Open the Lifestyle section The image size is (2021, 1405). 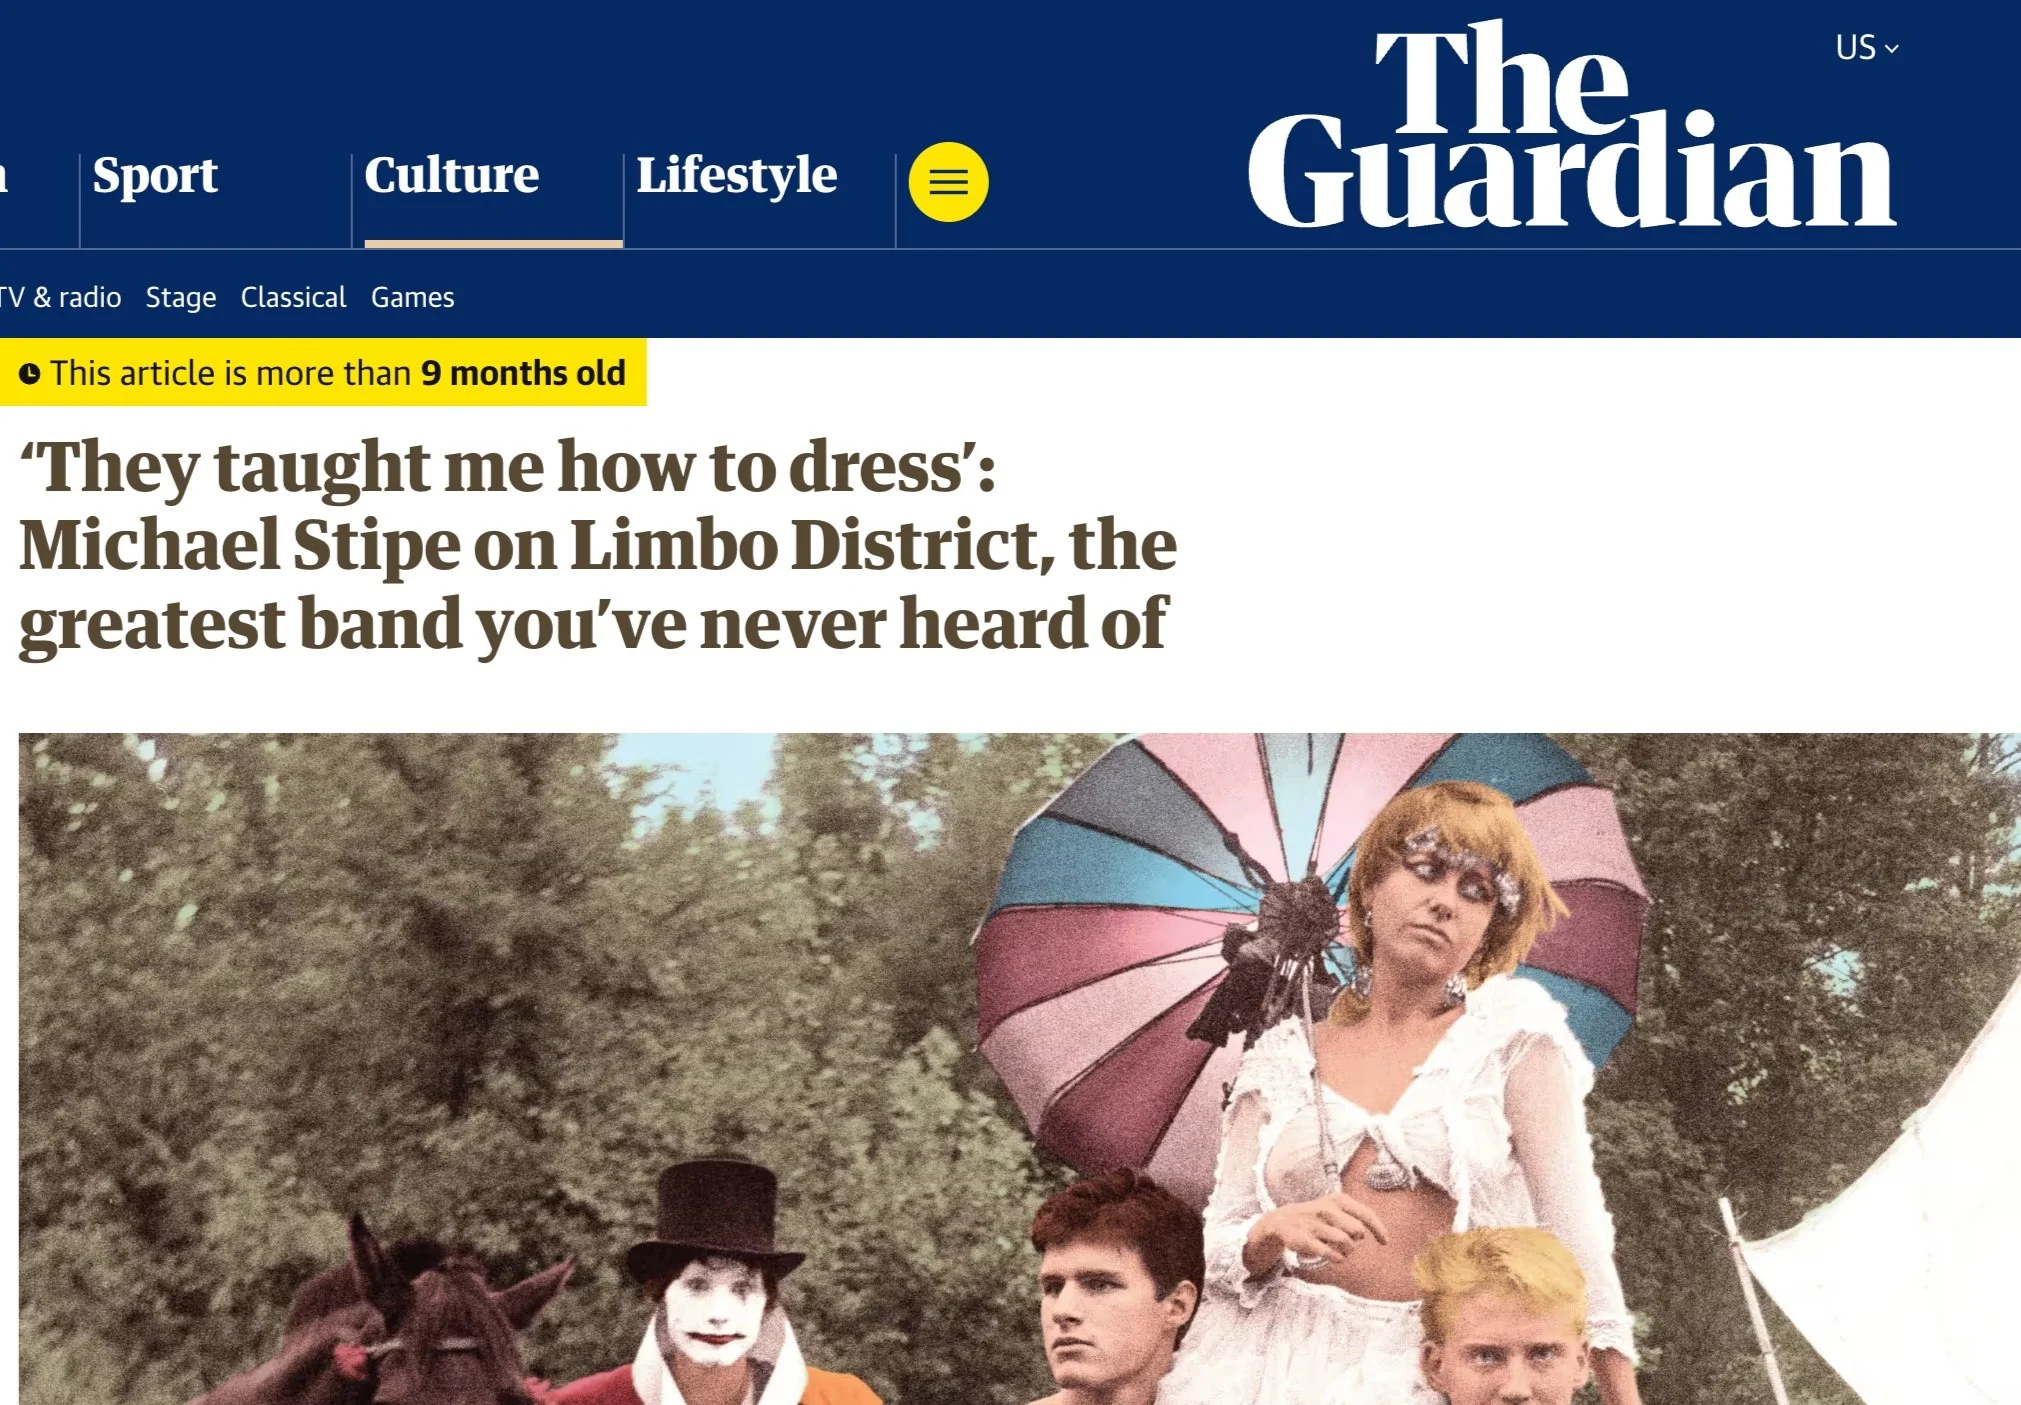[737, 176]
